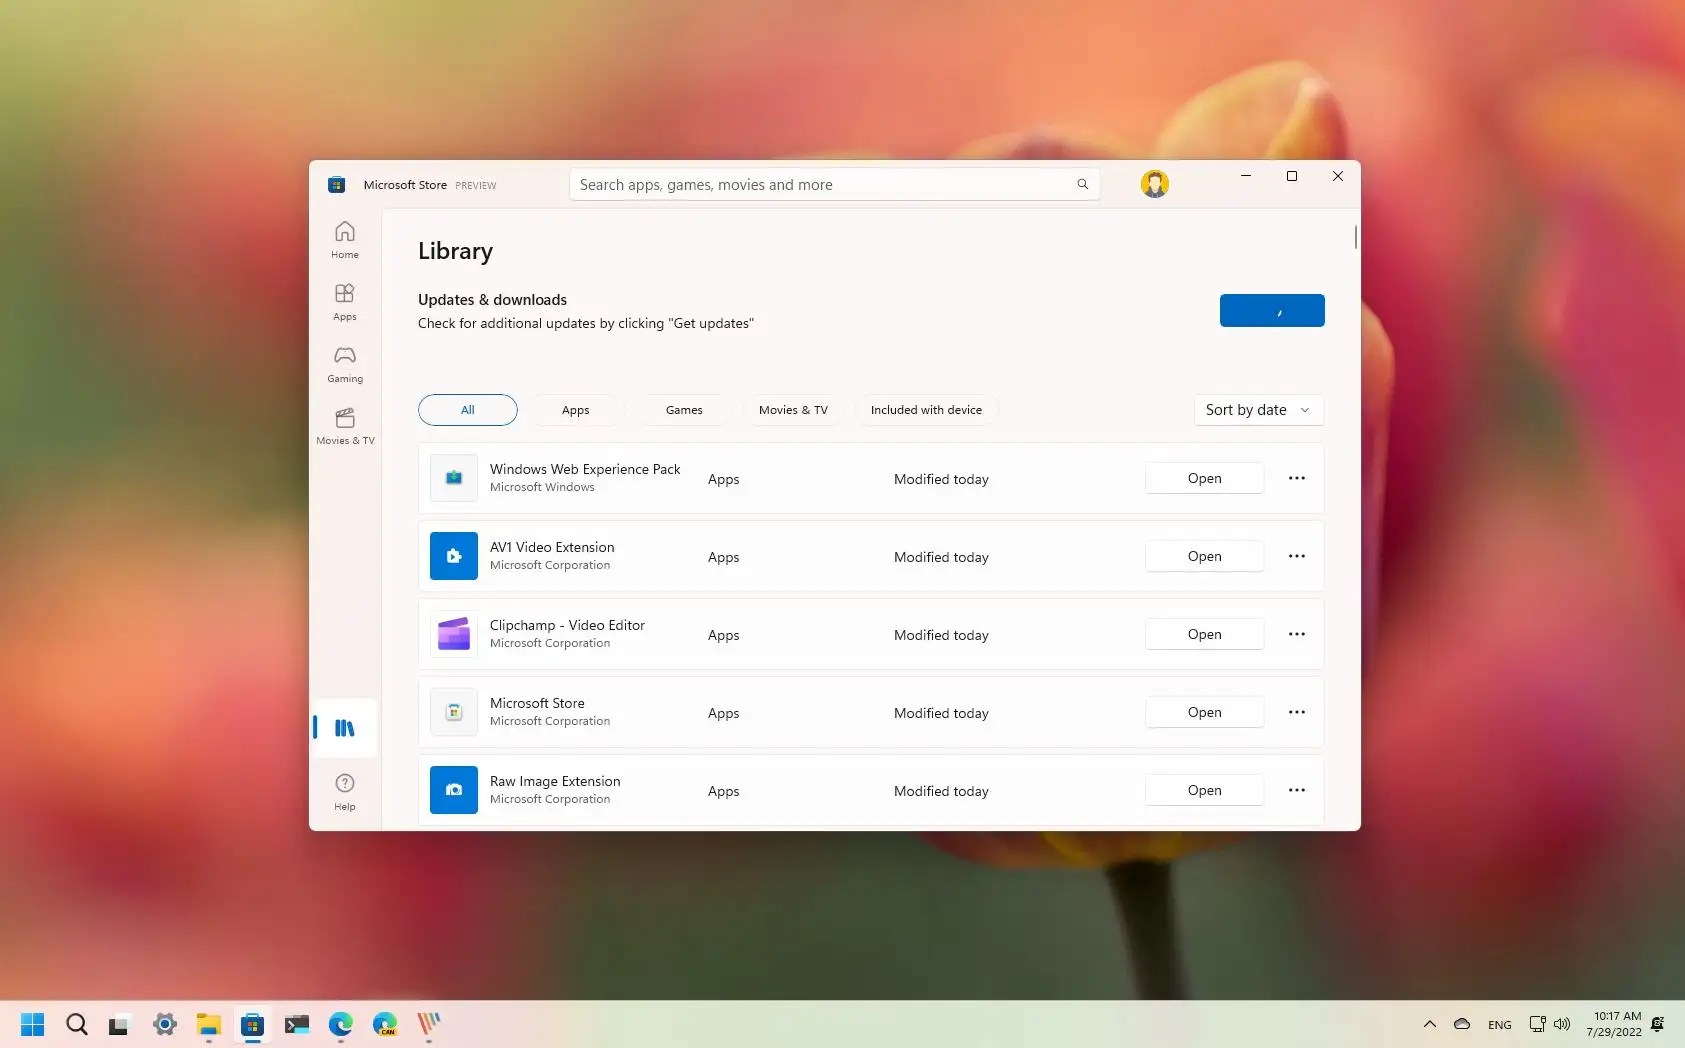Open more options for Microsoft Store row
Image resolution: width=1685 pixels, height=1048 pixels.
click(x=1297, y=712)
